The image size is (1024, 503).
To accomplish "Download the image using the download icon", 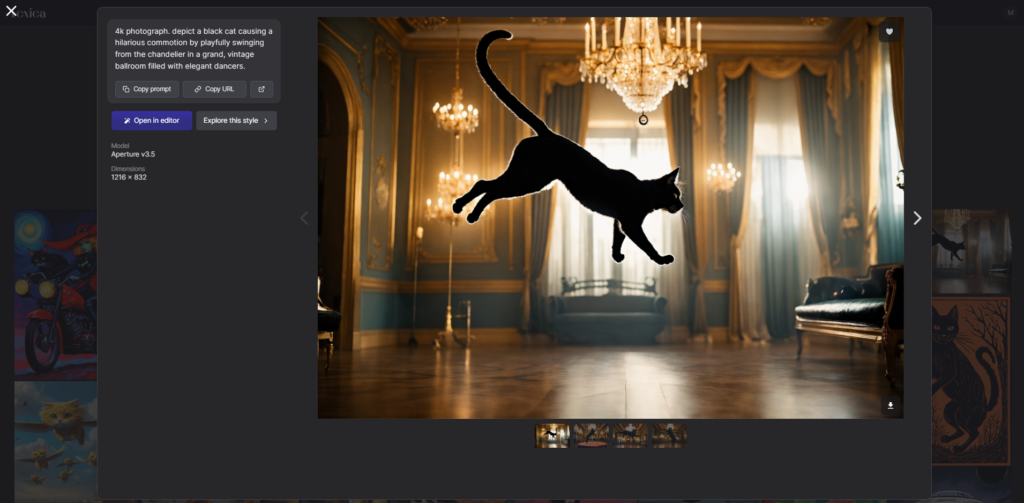I will tap(890, 406).
